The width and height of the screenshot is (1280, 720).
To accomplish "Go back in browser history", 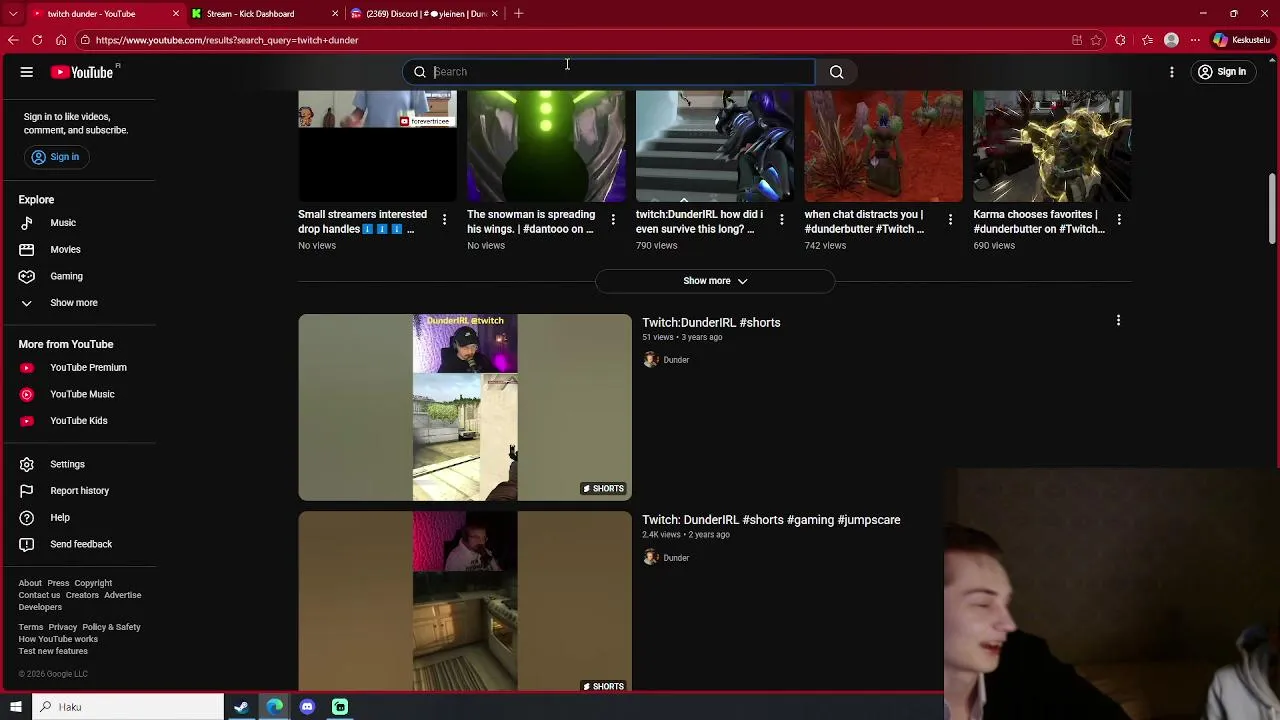I will coord(13,40).
